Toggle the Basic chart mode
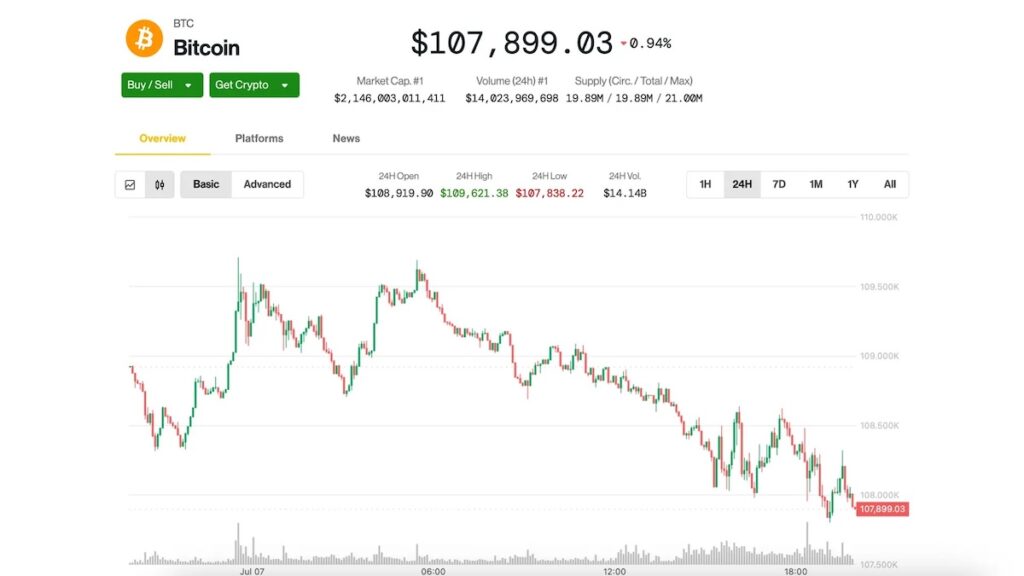Screen dimensions: 1024x576 (206, 185)
